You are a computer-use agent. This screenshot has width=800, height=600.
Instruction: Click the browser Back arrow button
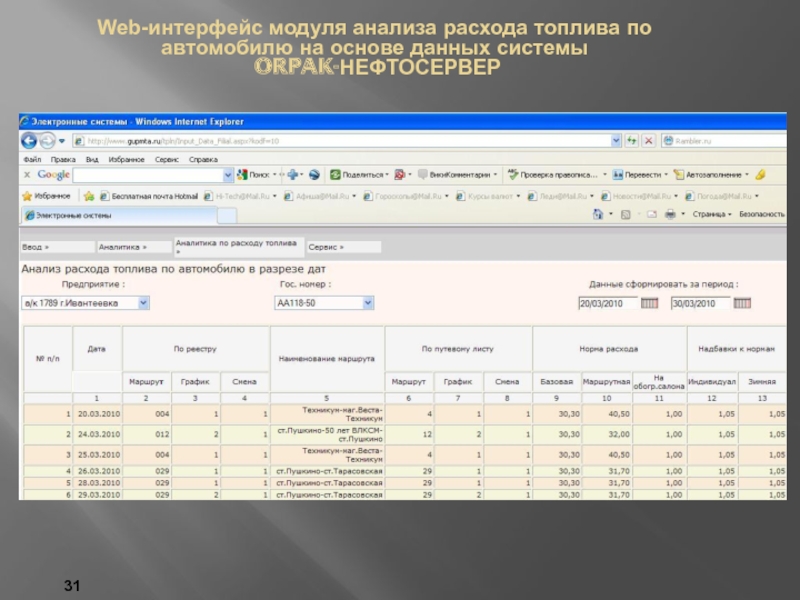[29, 140]
